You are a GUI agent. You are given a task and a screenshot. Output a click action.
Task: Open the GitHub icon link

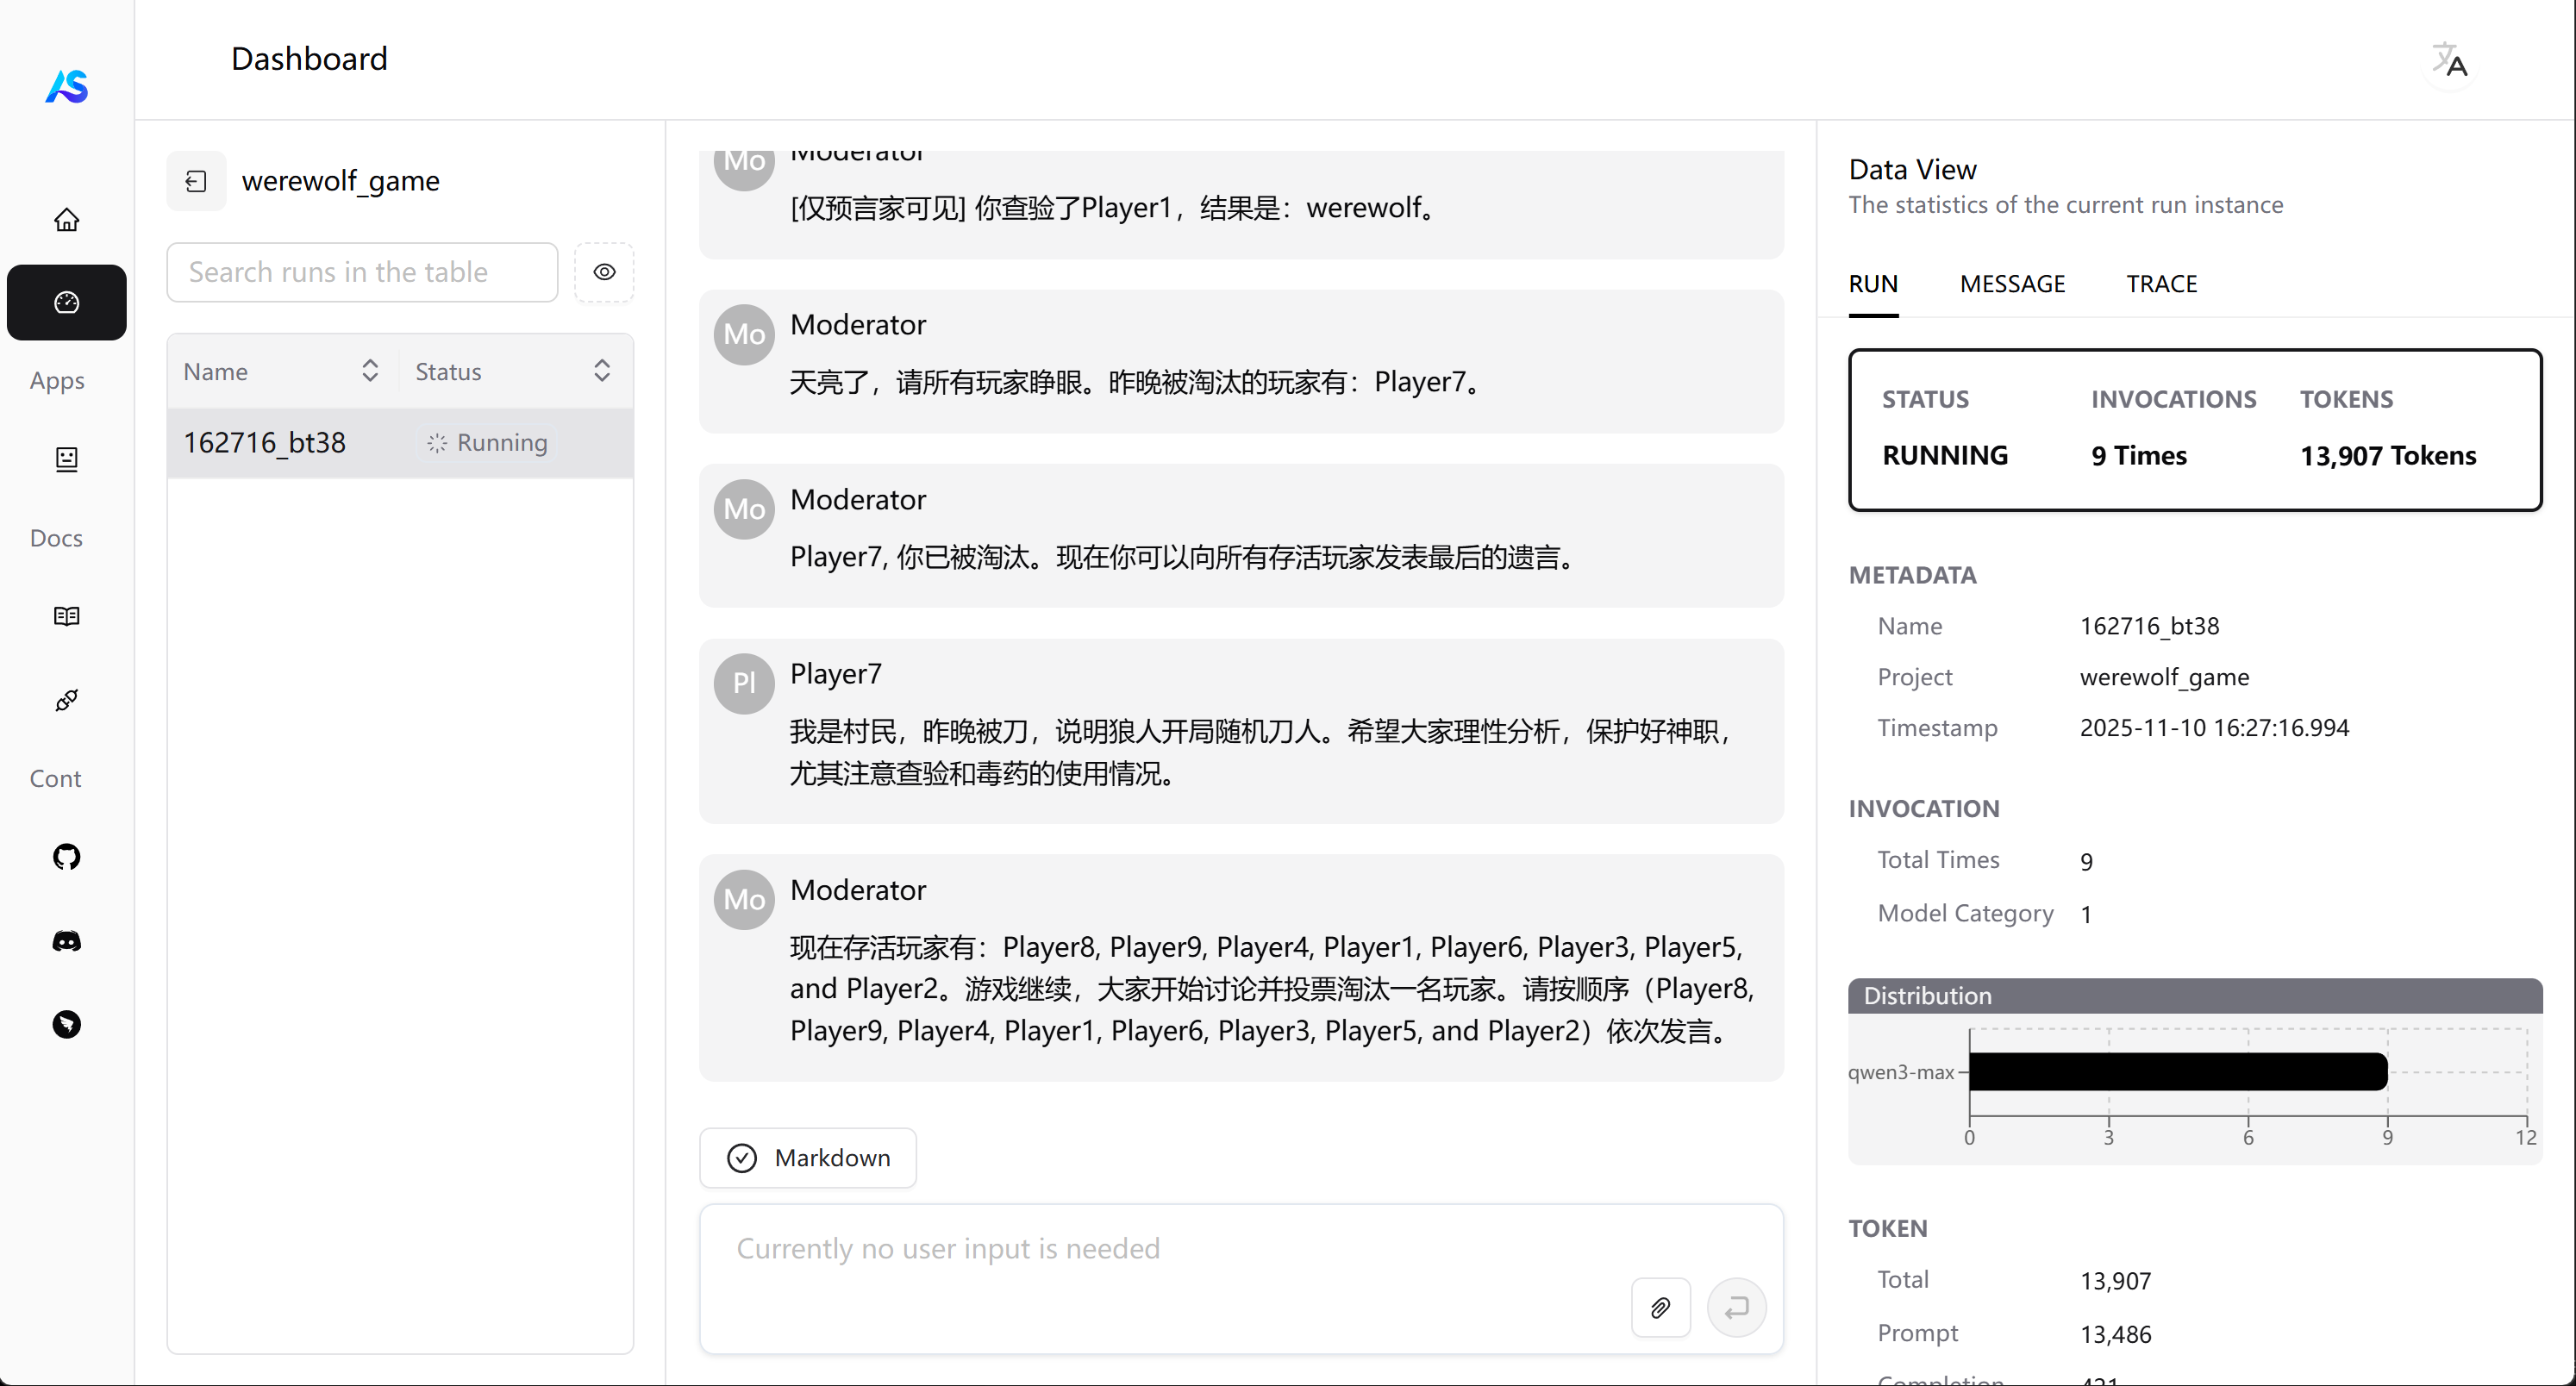pyautogui.click(x=67, y=857)
